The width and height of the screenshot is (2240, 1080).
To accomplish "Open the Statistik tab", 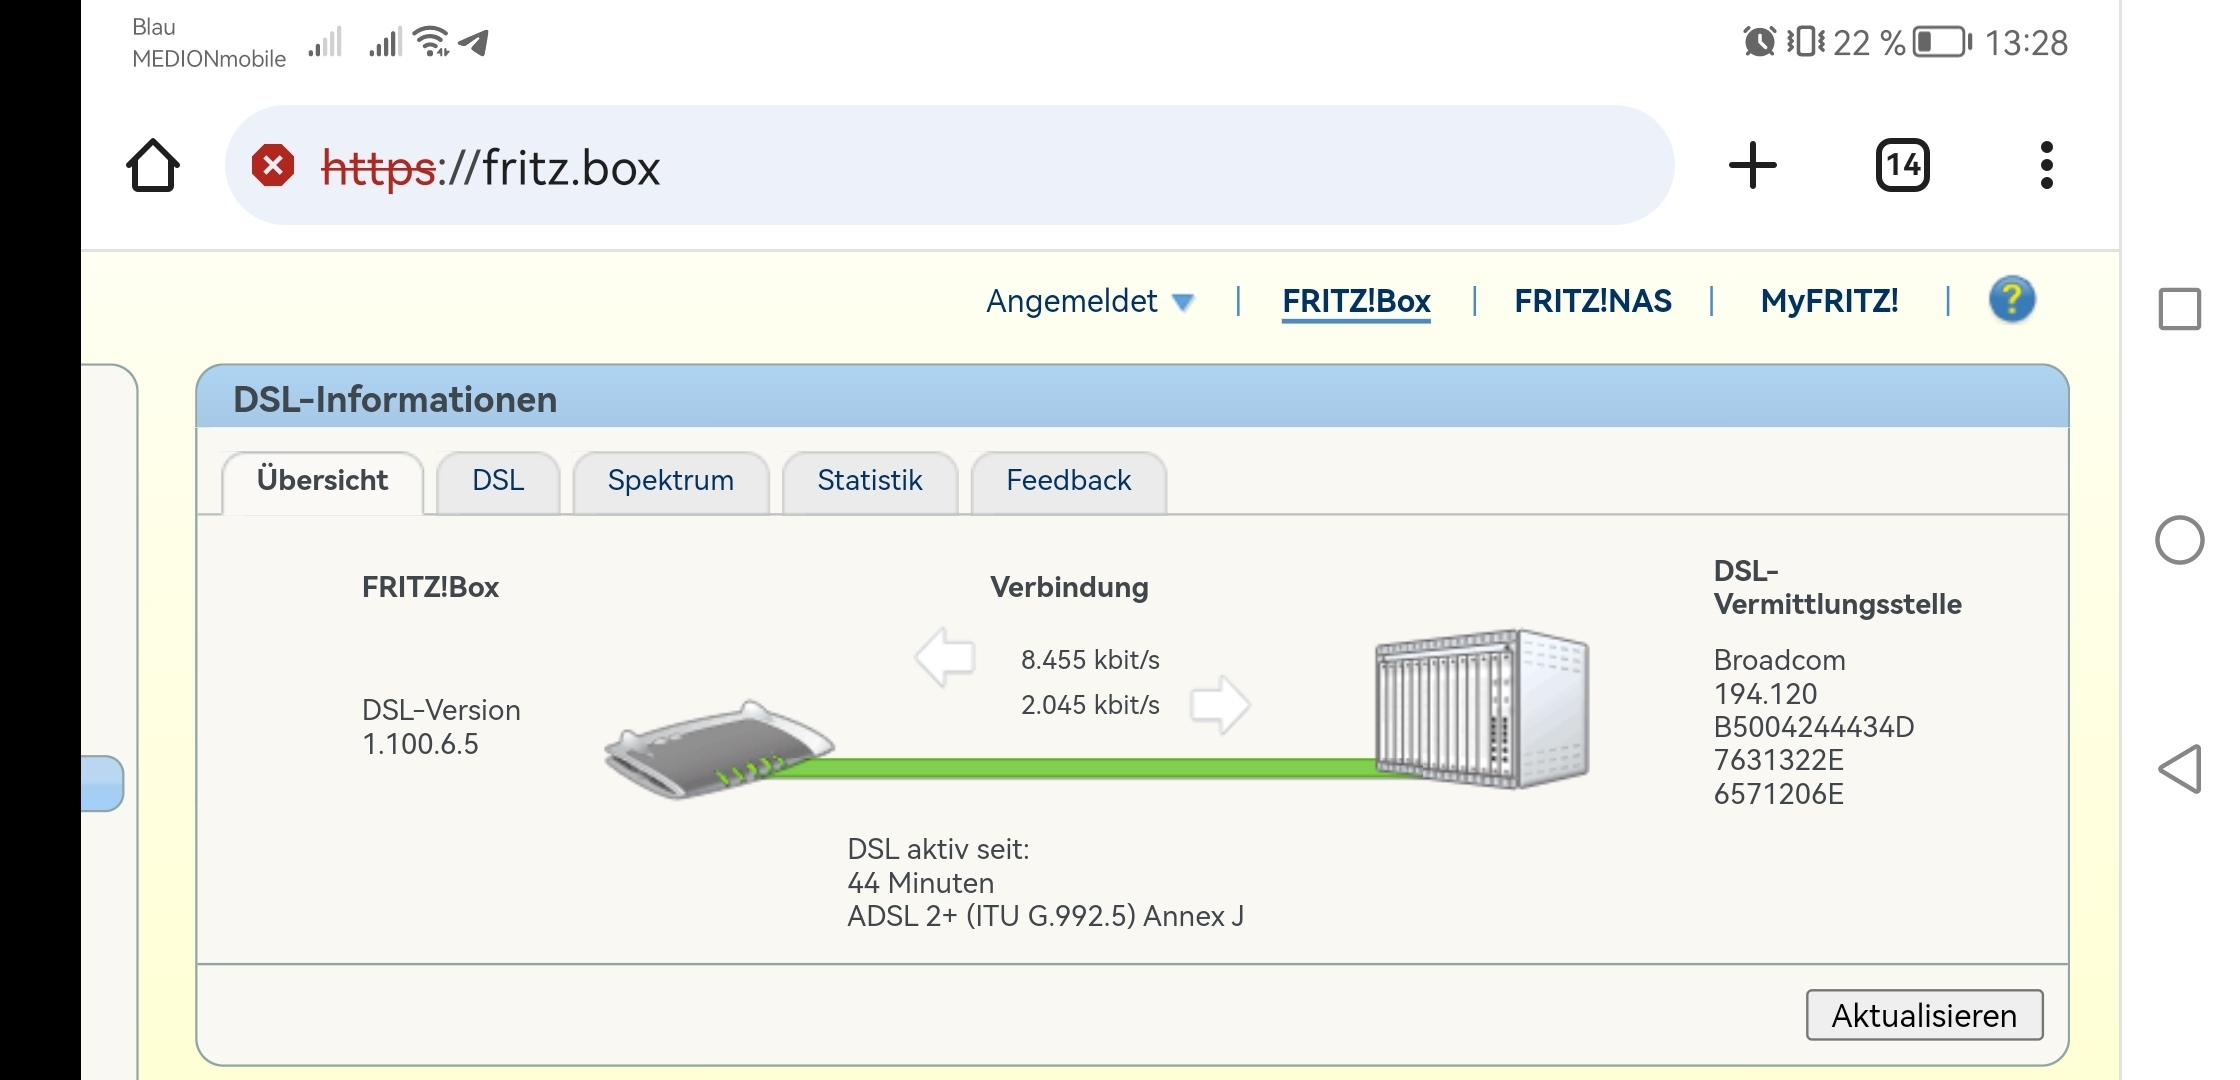I will [869, 481].
